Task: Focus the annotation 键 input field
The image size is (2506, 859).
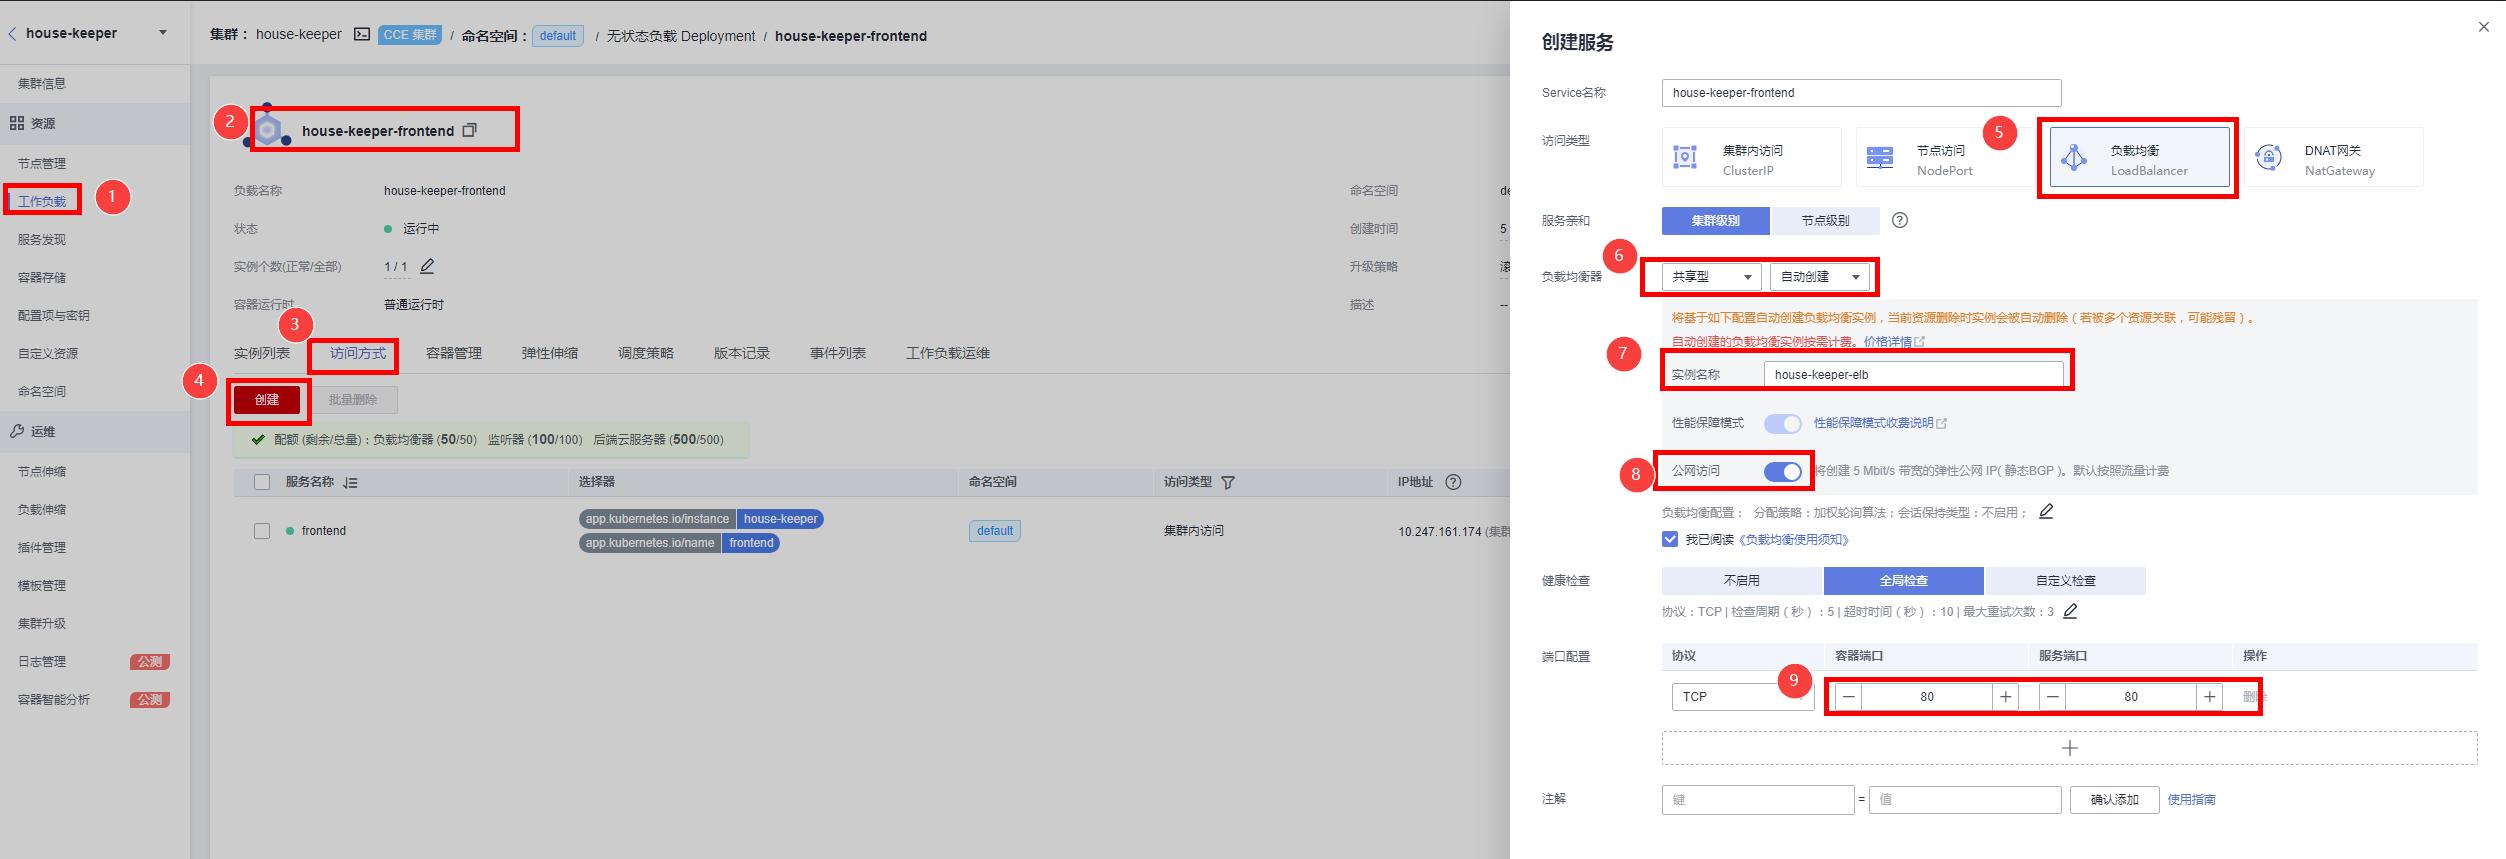Action: [1758, 800]
